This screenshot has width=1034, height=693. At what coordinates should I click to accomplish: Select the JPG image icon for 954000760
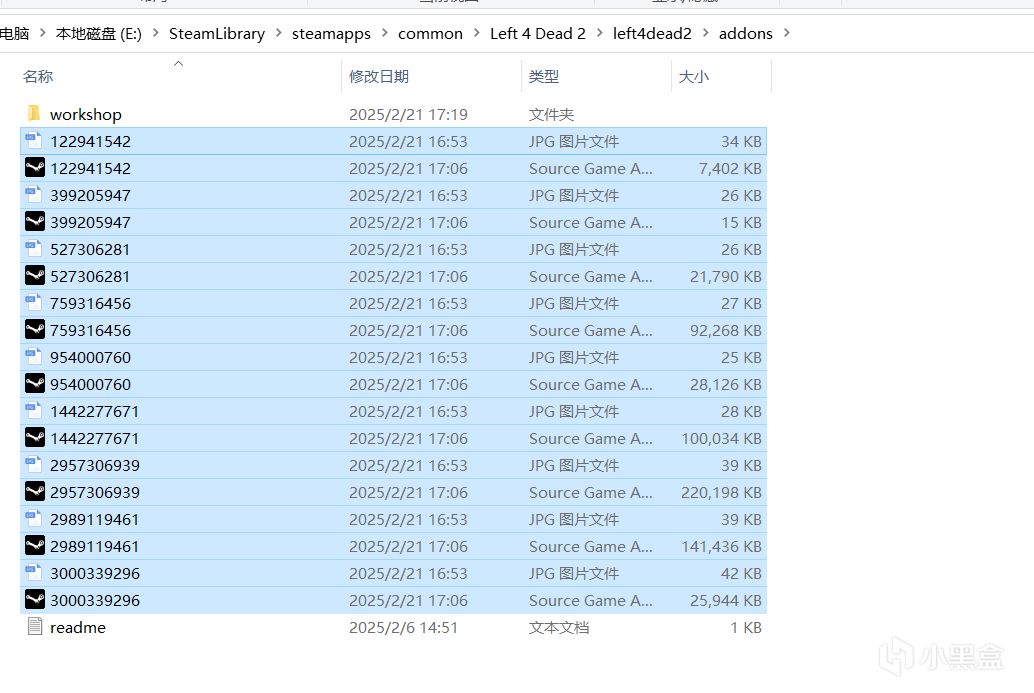click(34, 357)
